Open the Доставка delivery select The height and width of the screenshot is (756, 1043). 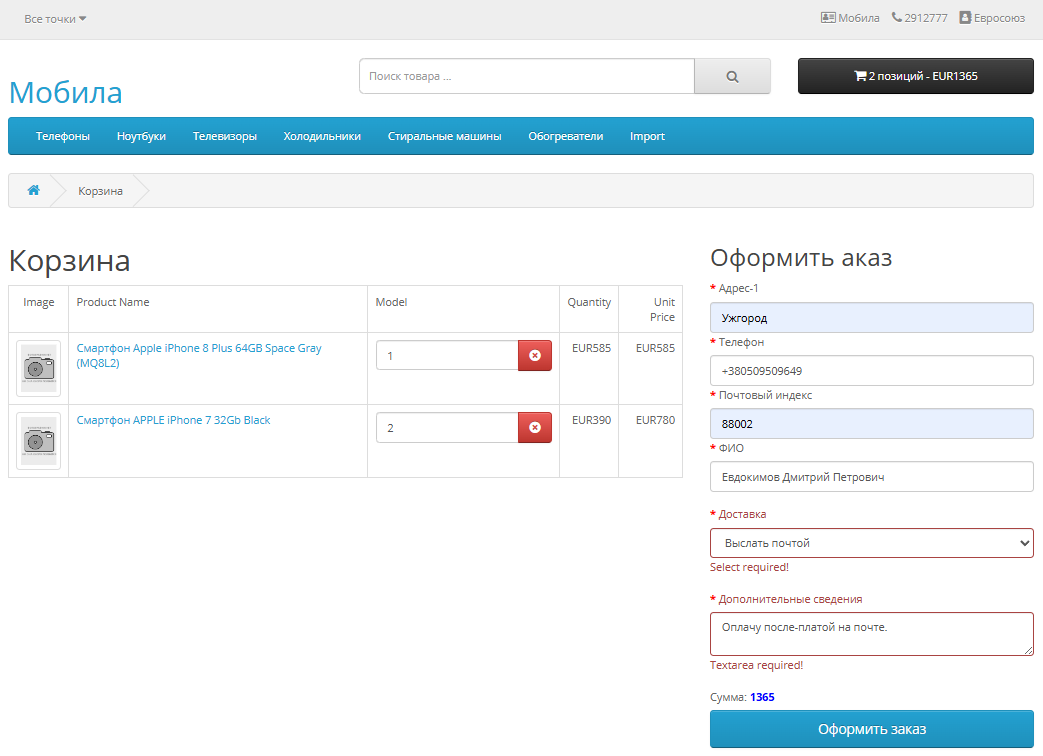click(x=871, y=543)
